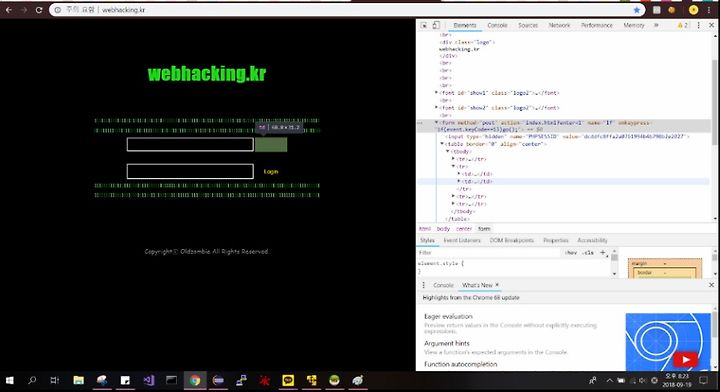Collapse the tbody node
The width and height of the screenshot is (720, 392).
(448, 151)
